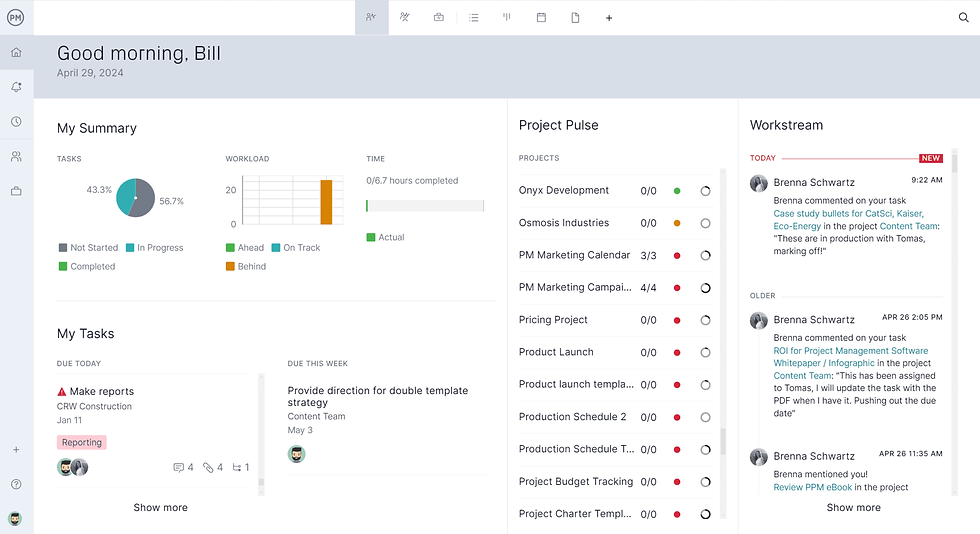980x534 pixels.
Task: Click the Osmosis Industries status circle
Action: [x=677, y=223]
